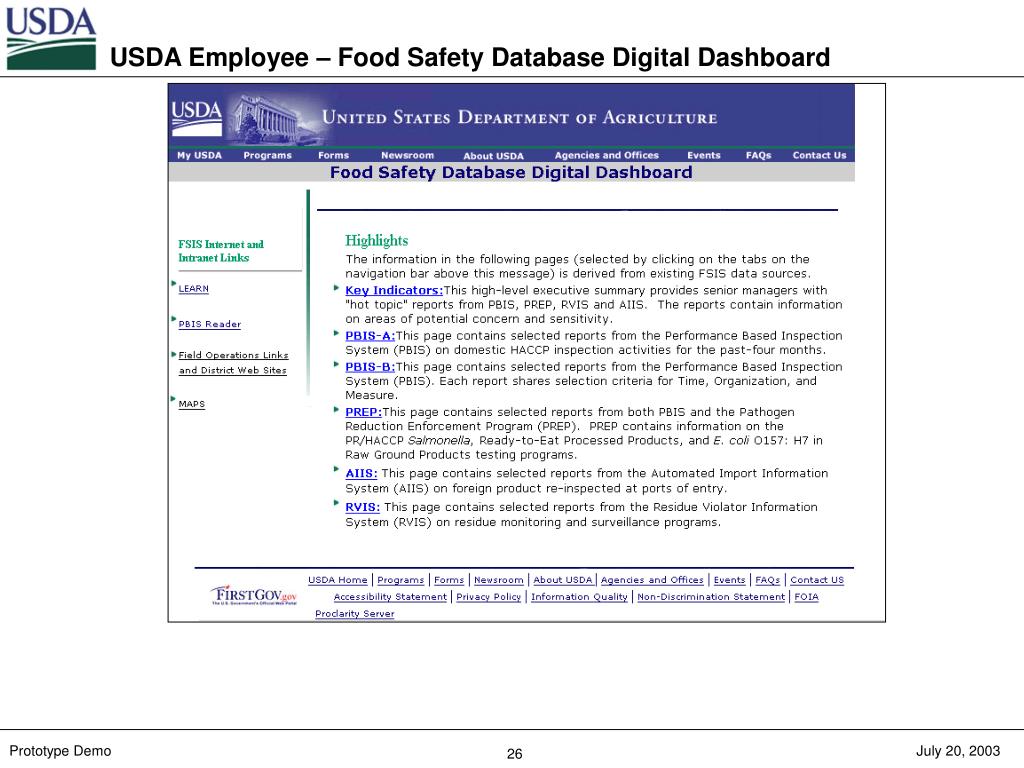Click the USDA Home footer link

pyautogui.click(x=338, y=580)
